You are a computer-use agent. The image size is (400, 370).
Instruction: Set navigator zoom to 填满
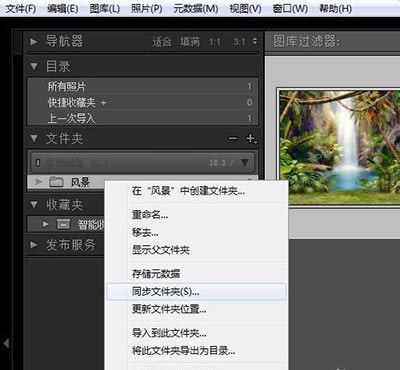coord(190,42)
